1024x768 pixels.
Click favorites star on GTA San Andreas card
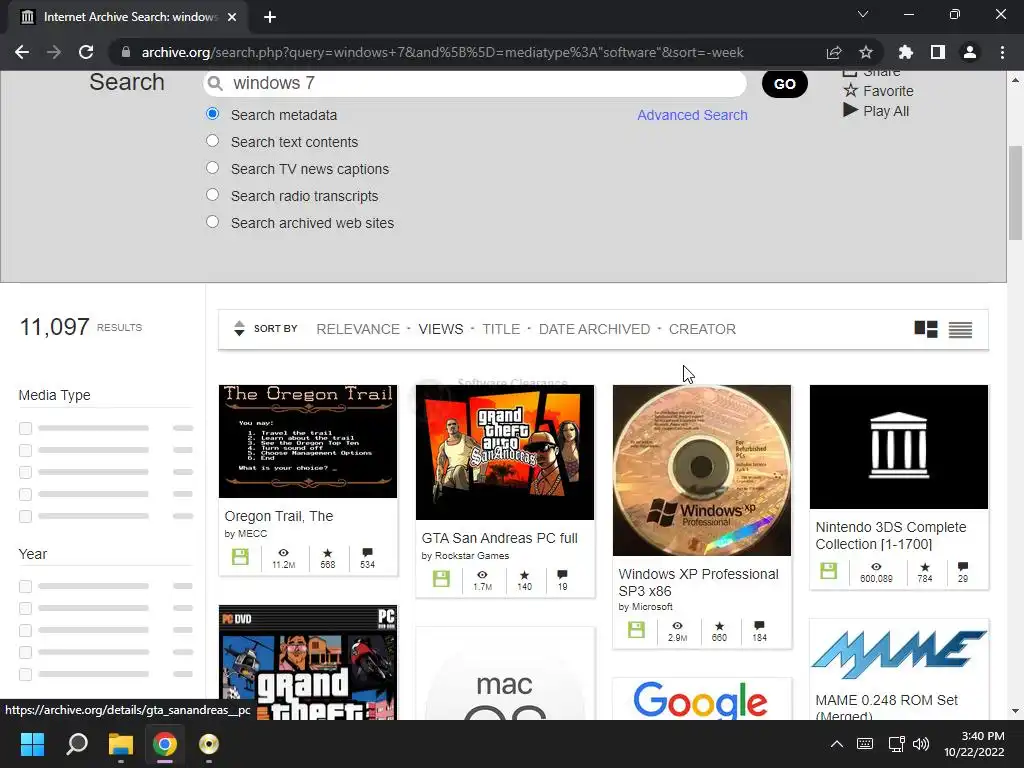(524, 575)
